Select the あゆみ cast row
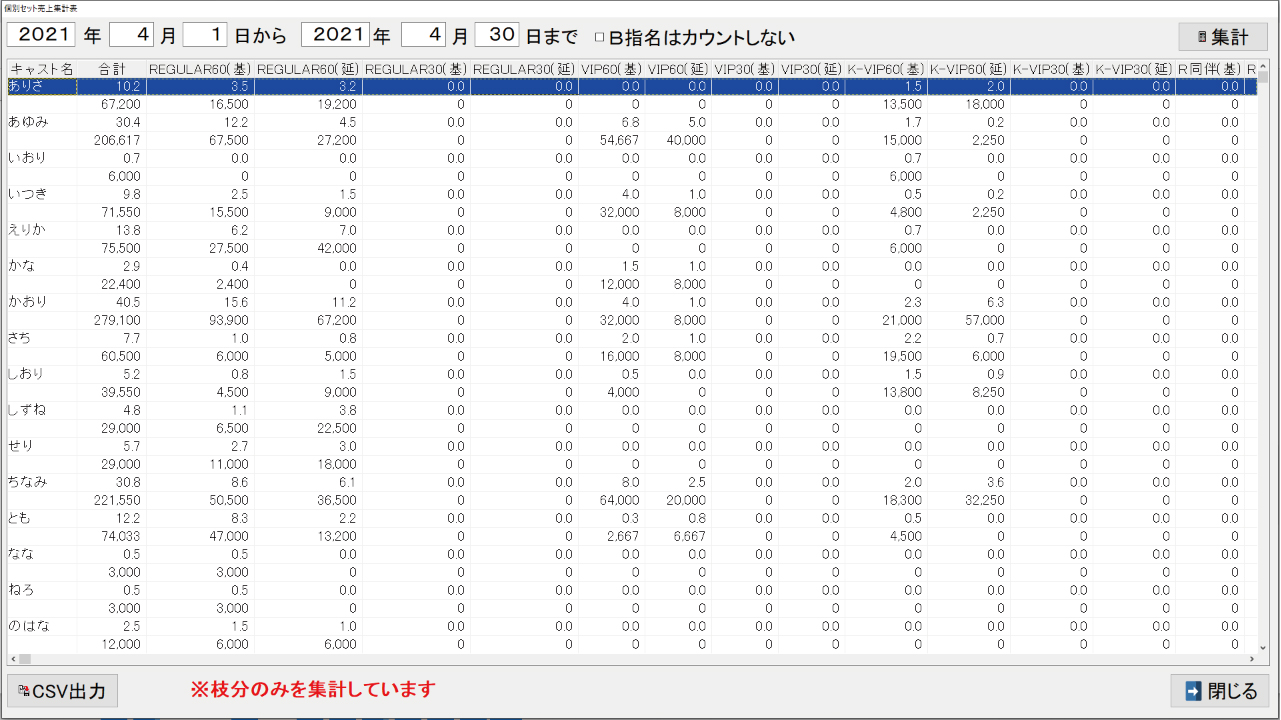The width and height of the screenshot is (1281, 720). point(28,123)
